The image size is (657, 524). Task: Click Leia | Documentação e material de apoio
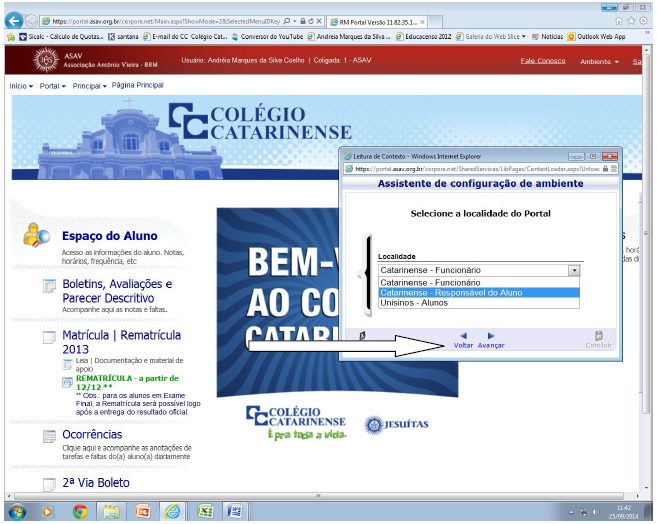click(129, 365)
